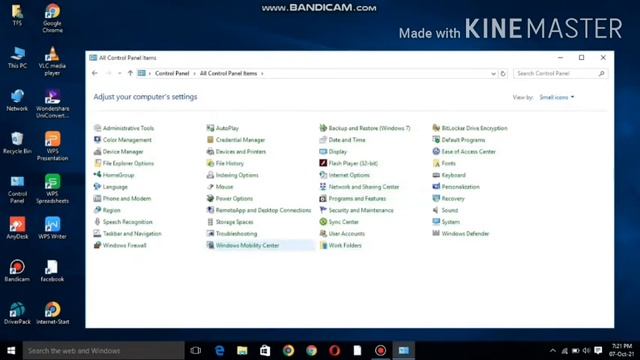Screen dimensions: 640x360
Task: Show hidden system tray icons
Action: coord(552,351)
